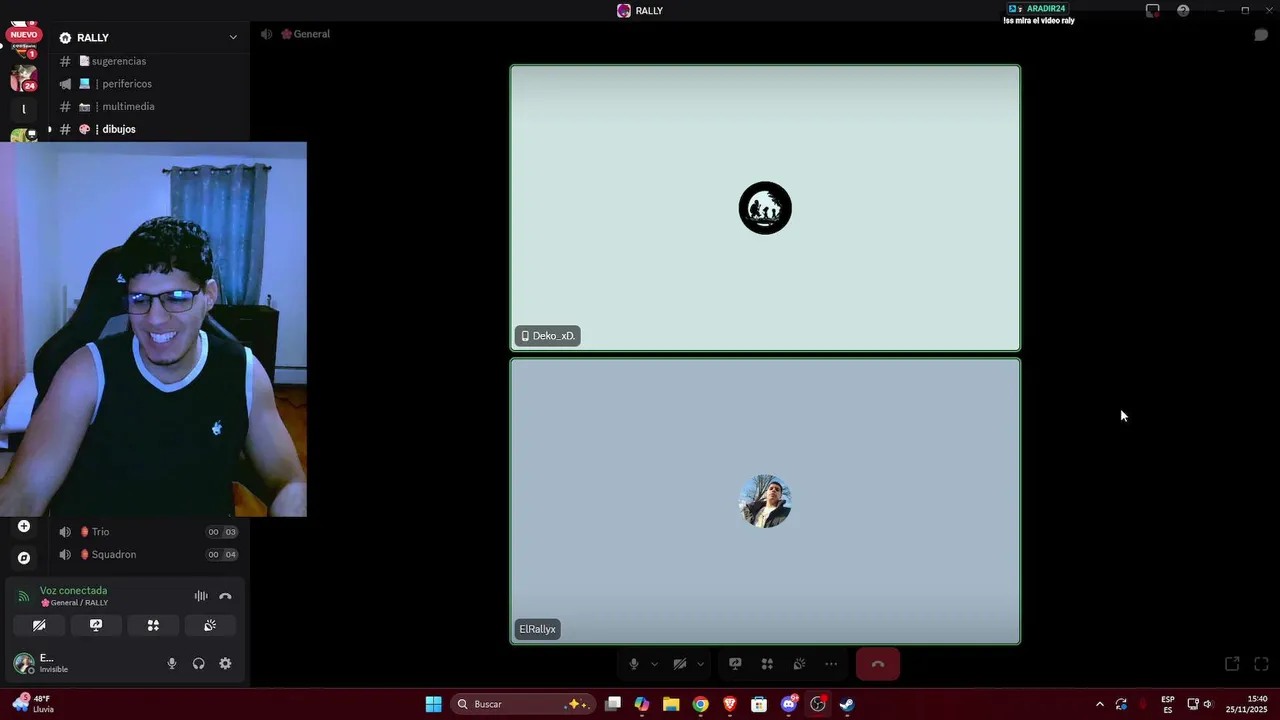
Task: Deafen audio with the headphones icon
Action: click(x=199, y=663)
